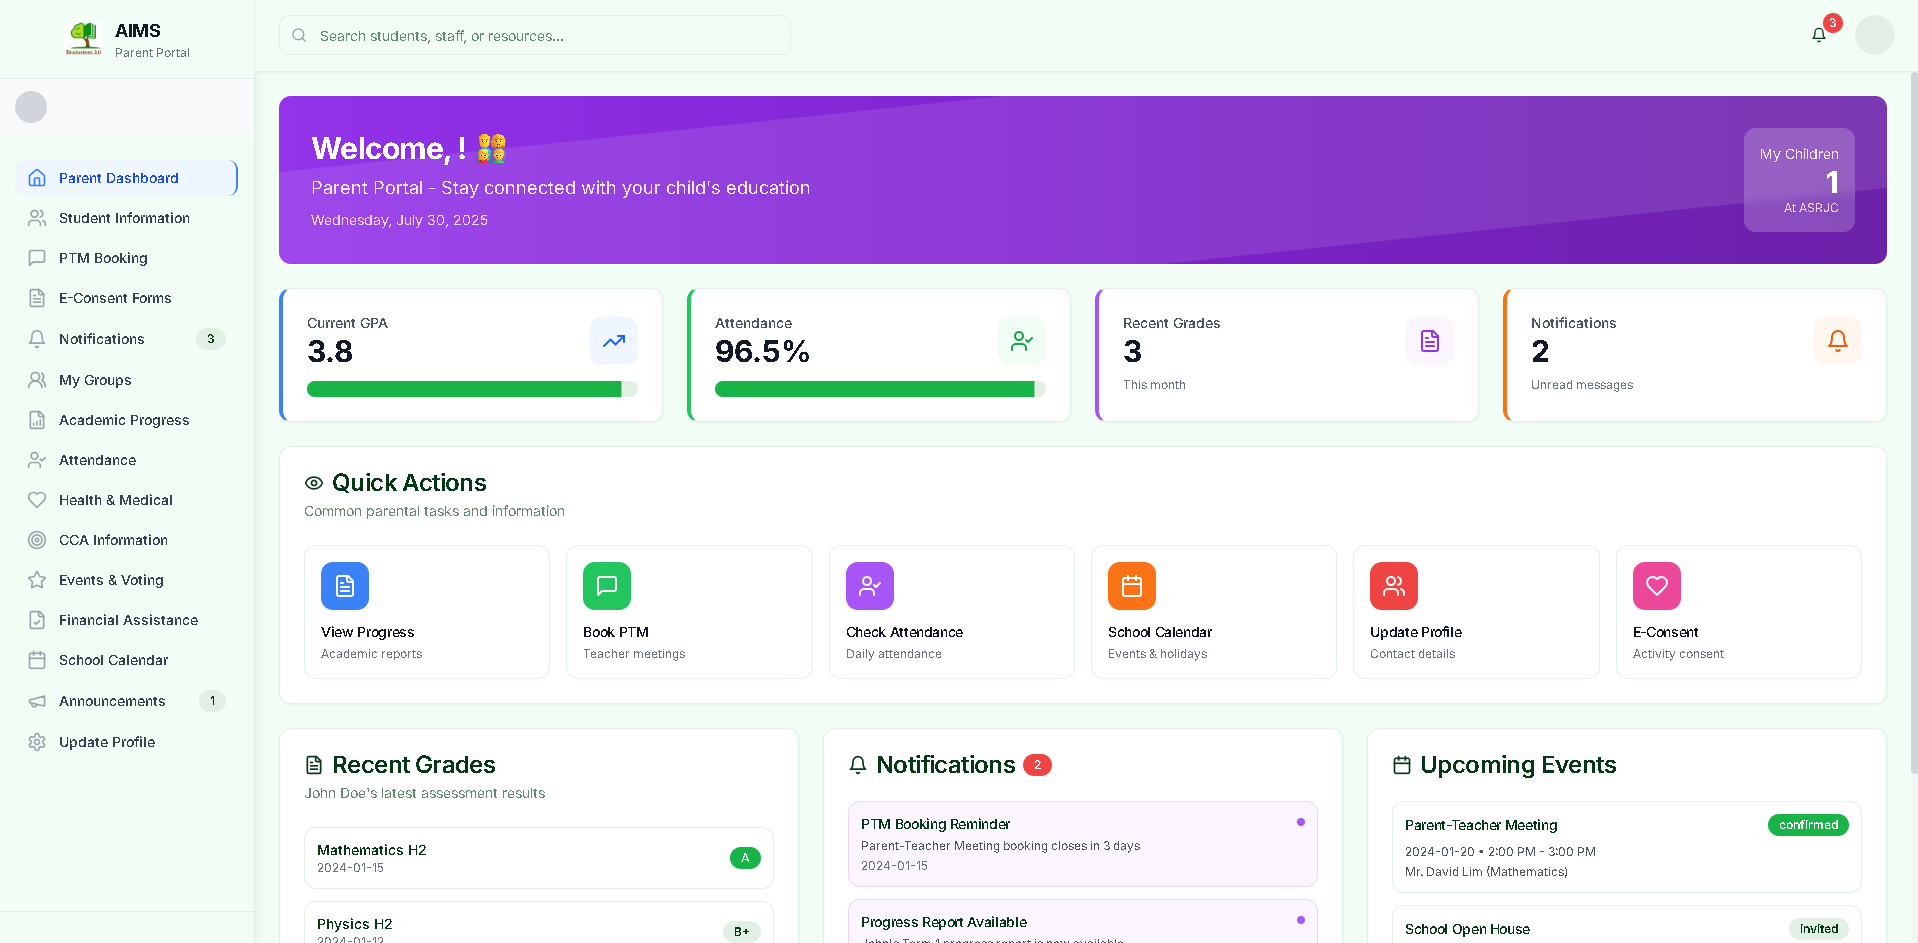Click the CCA Information target icon

[37, 540]
